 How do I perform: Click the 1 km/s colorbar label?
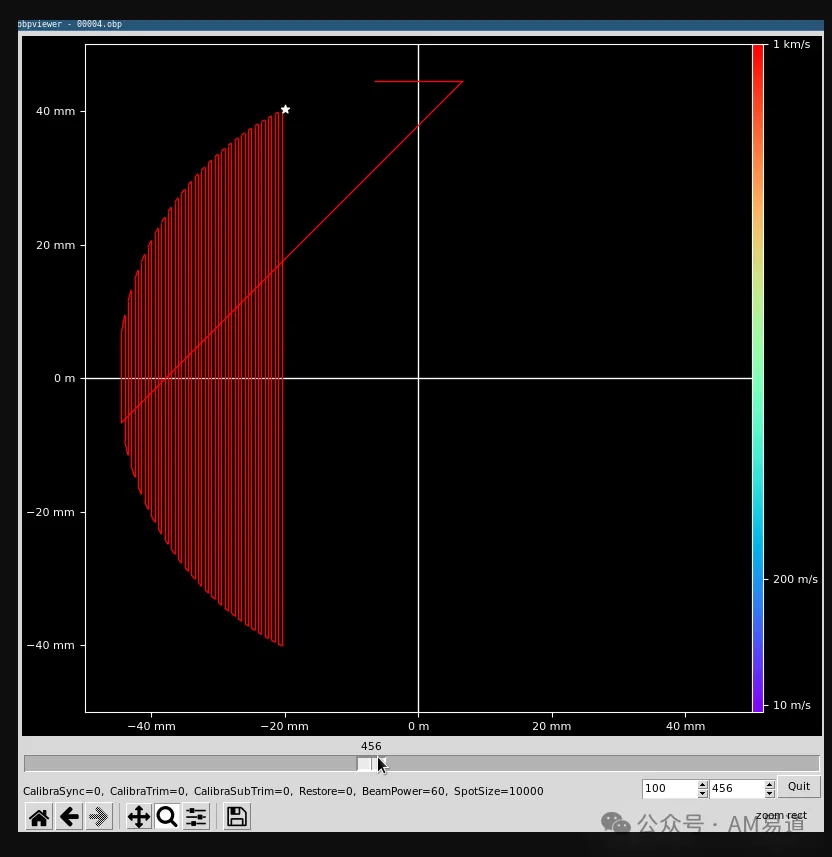pyautogui.click(x=792, y=44)
